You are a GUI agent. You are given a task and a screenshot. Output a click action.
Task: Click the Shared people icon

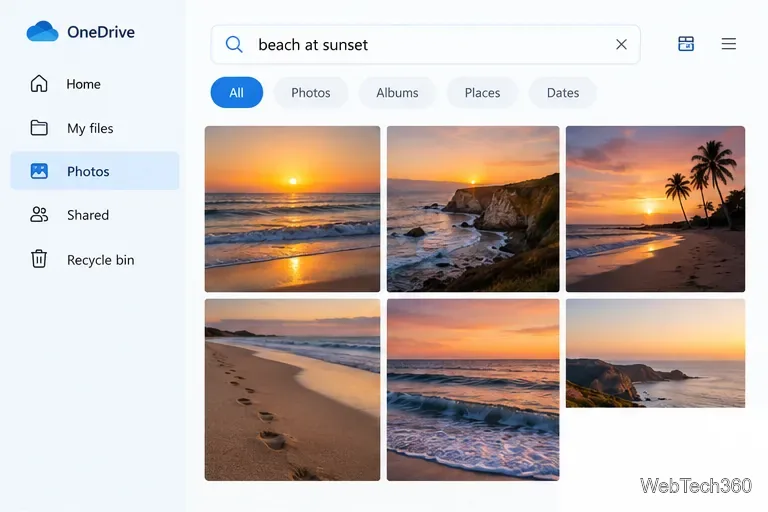[39, 215]
